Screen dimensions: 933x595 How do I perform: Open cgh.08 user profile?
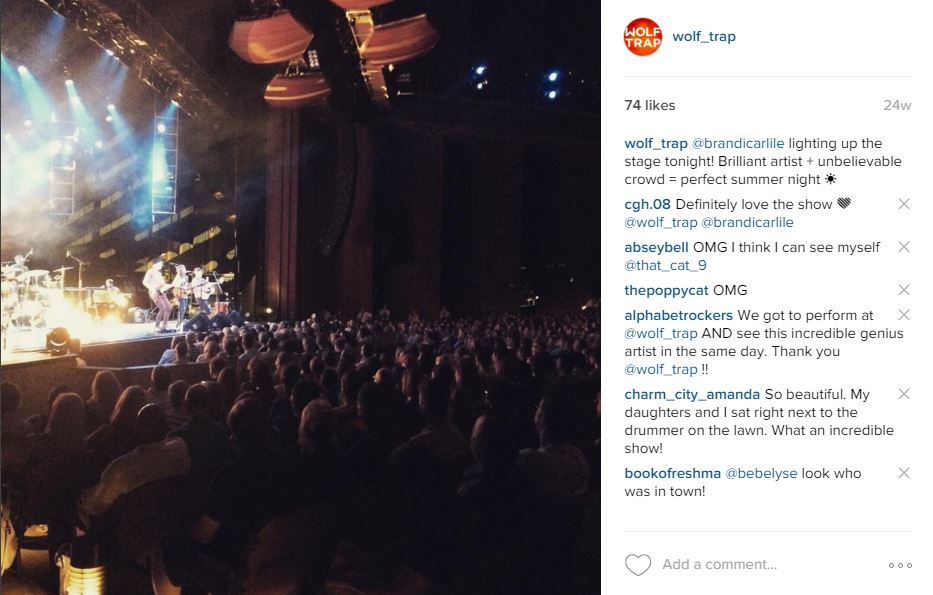[647, 204]
